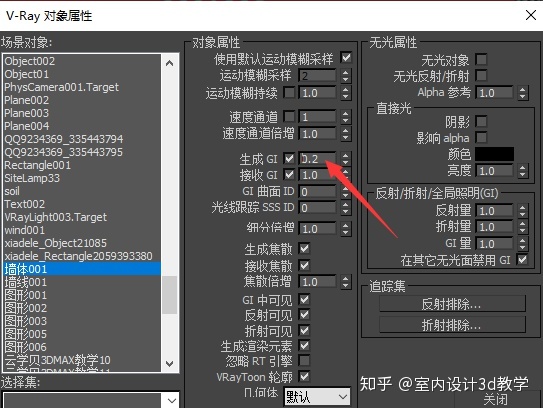The height and width of the screenshot is (408, 543).
Task: Select SiteLamp33 in the list
Action: 82,178
